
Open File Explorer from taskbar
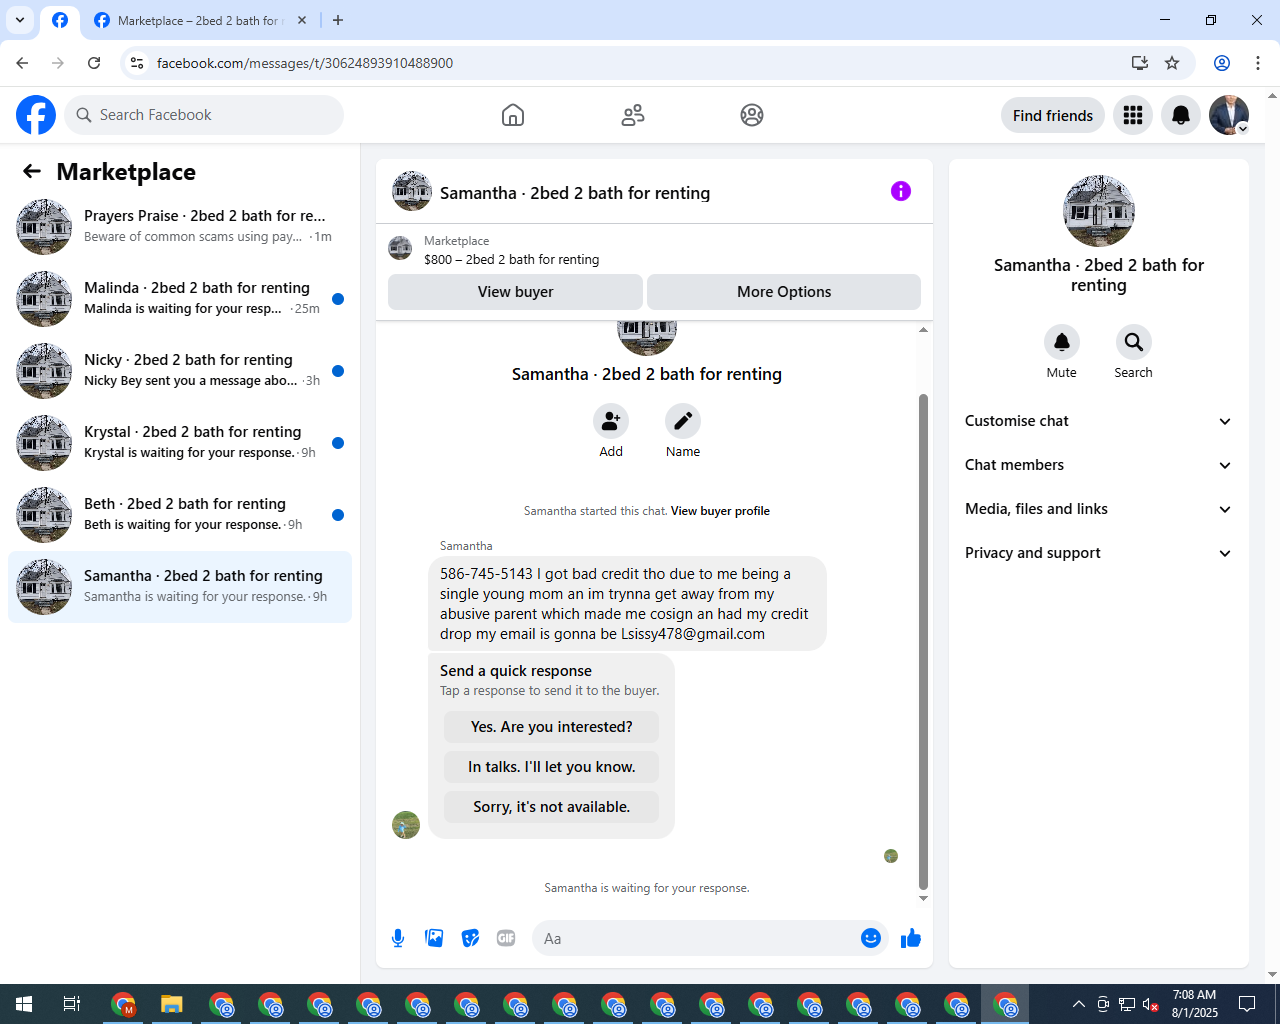(172, 1004)
